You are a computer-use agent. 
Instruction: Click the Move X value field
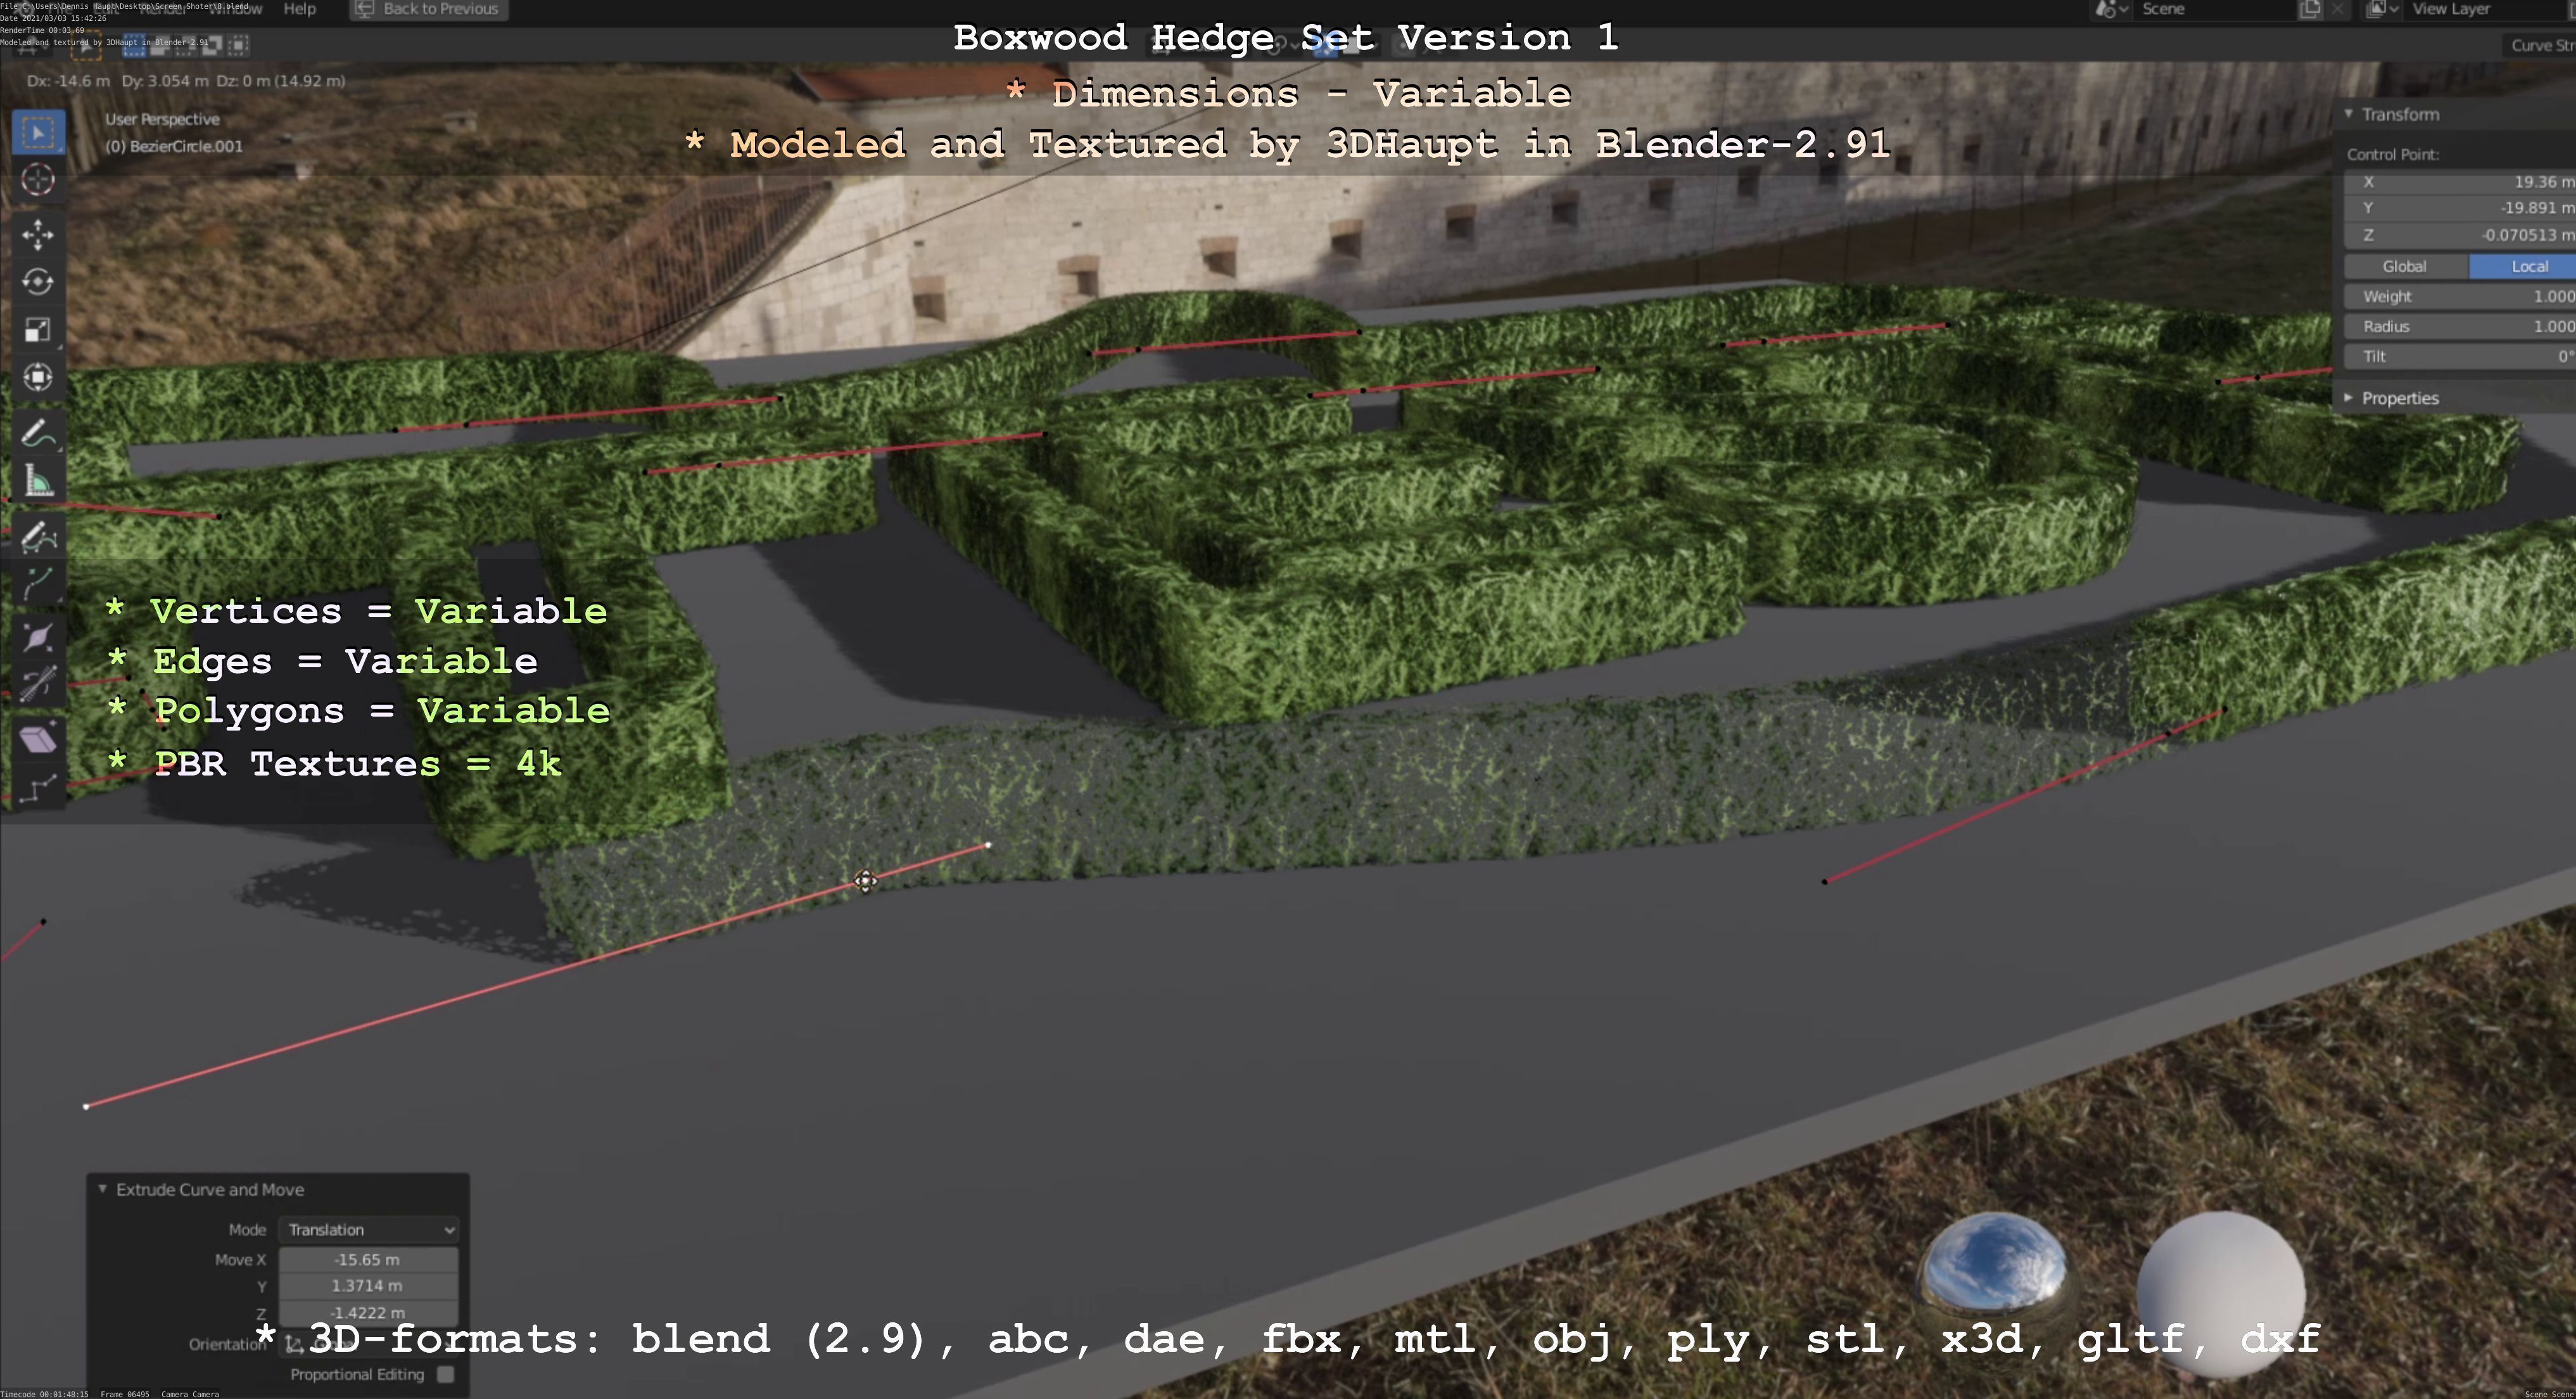(x=368, y=1259)
